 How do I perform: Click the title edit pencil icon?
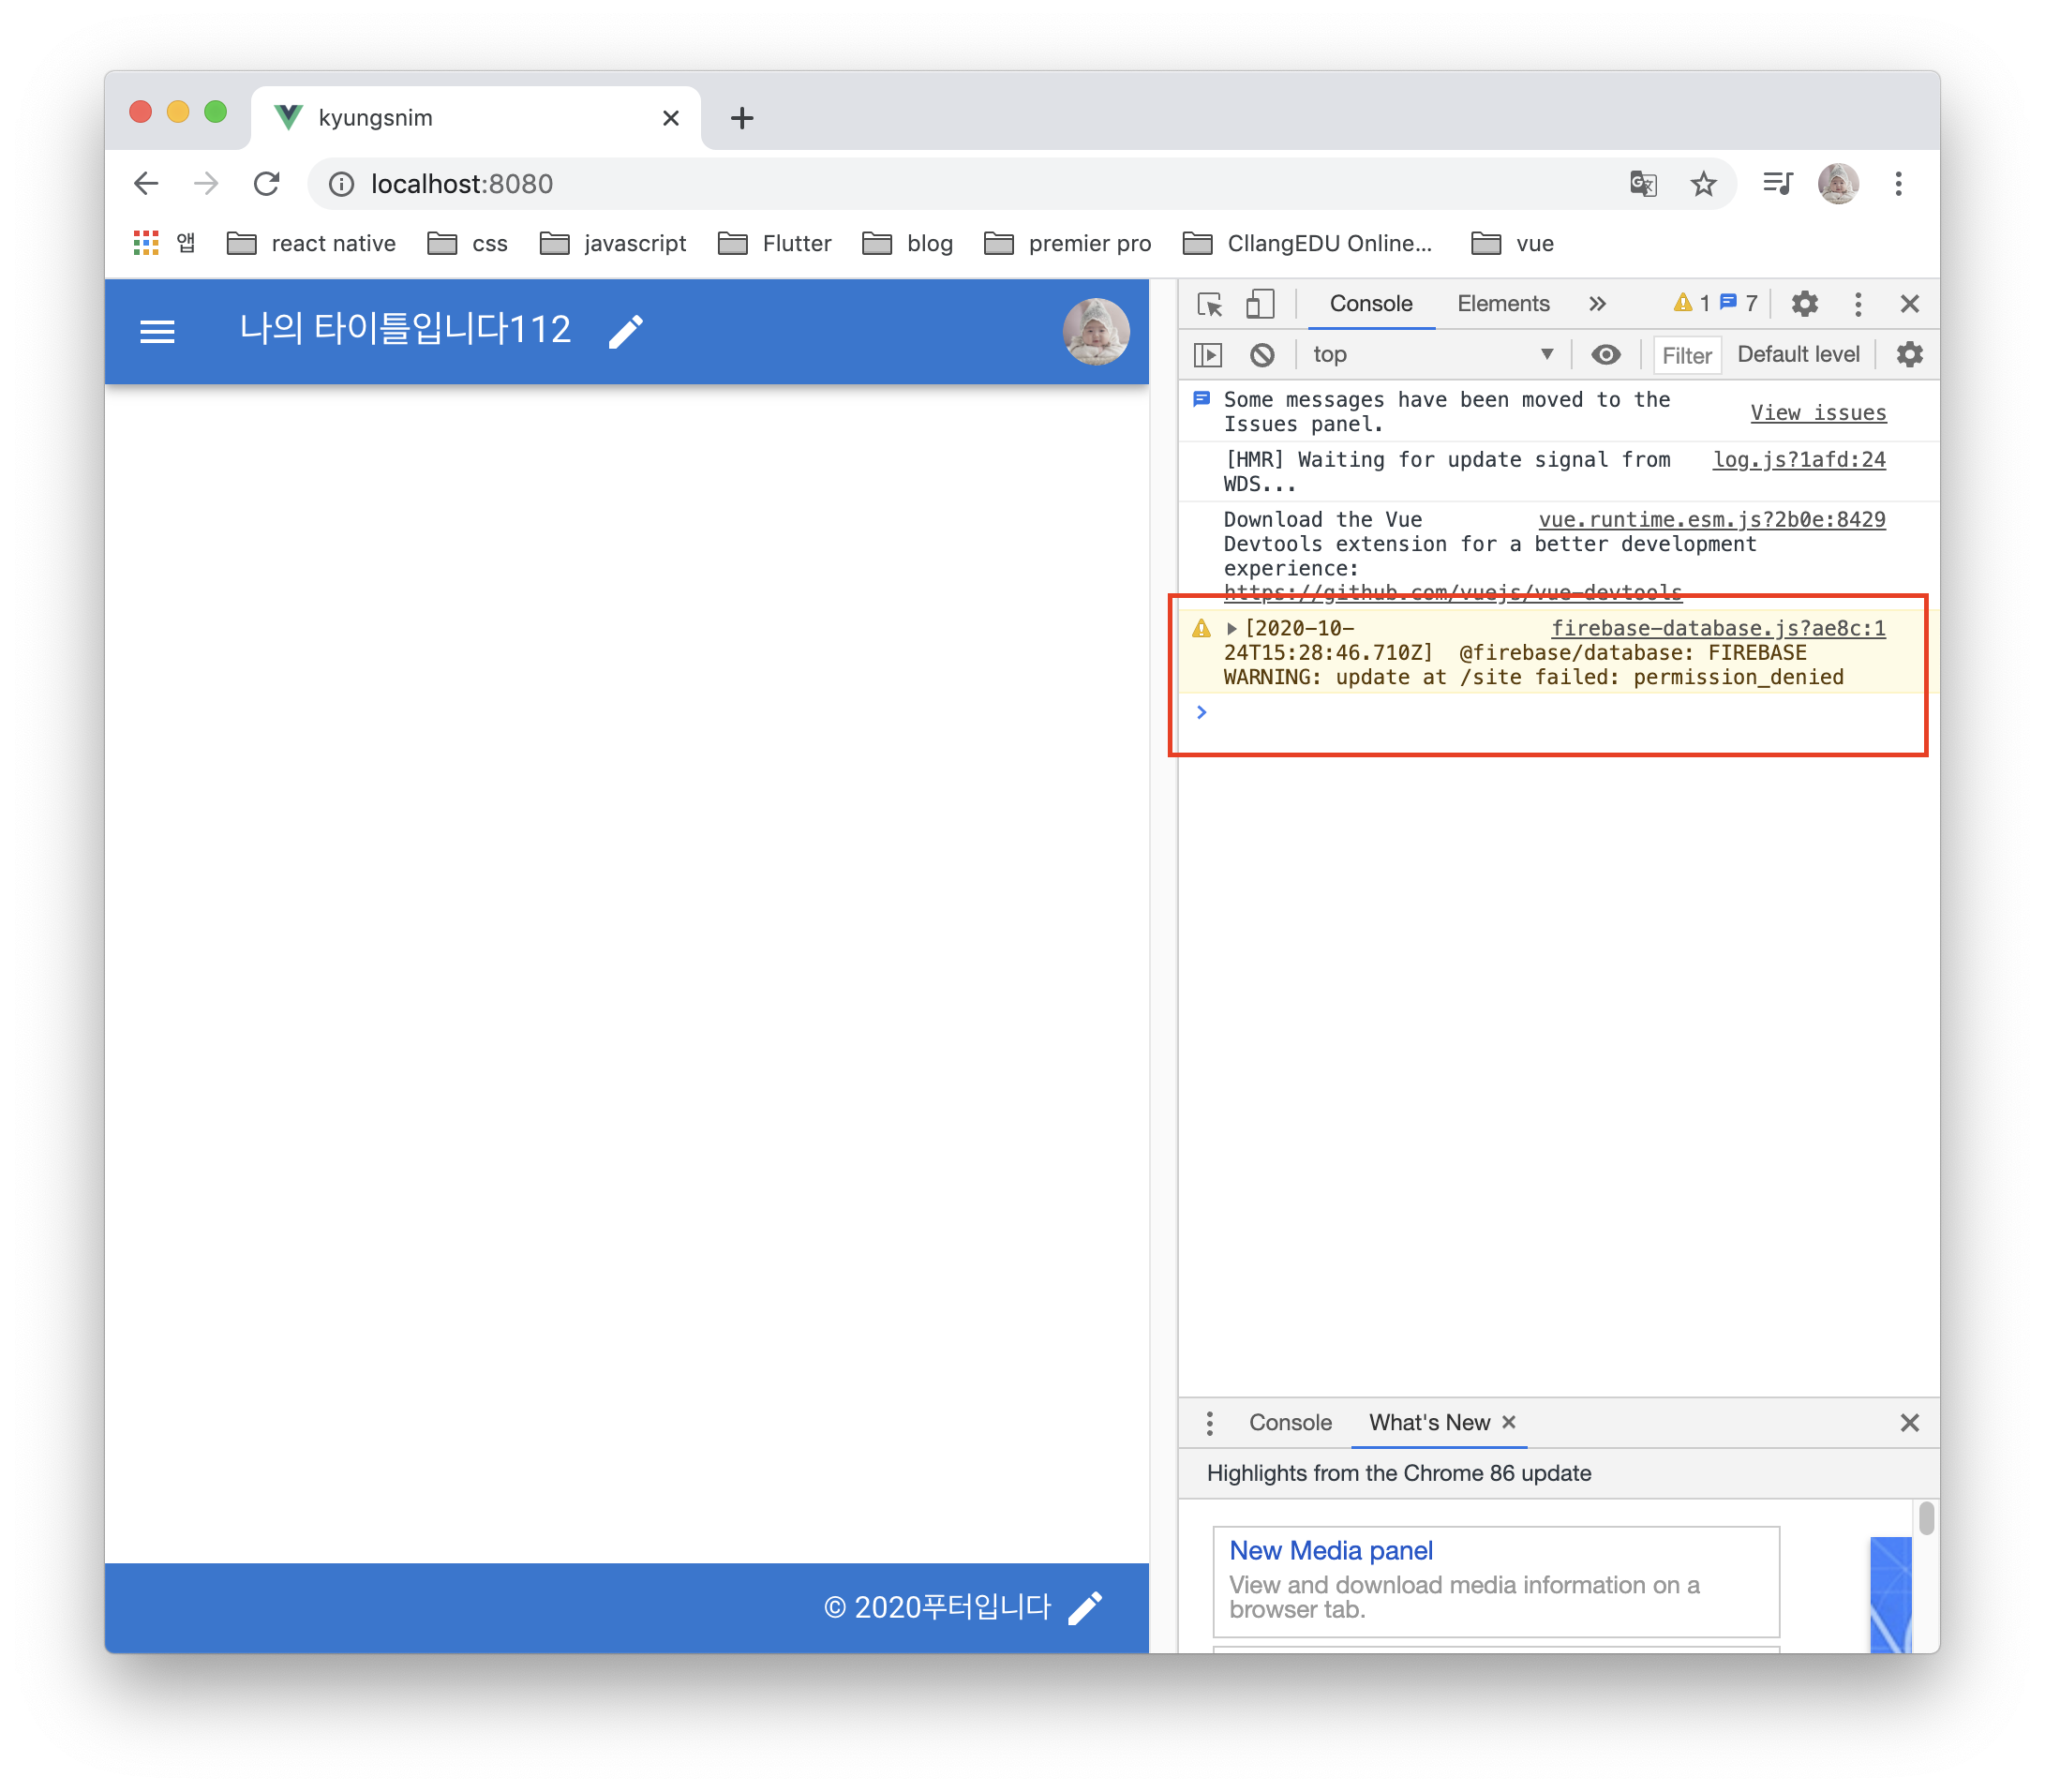[626, 331]
